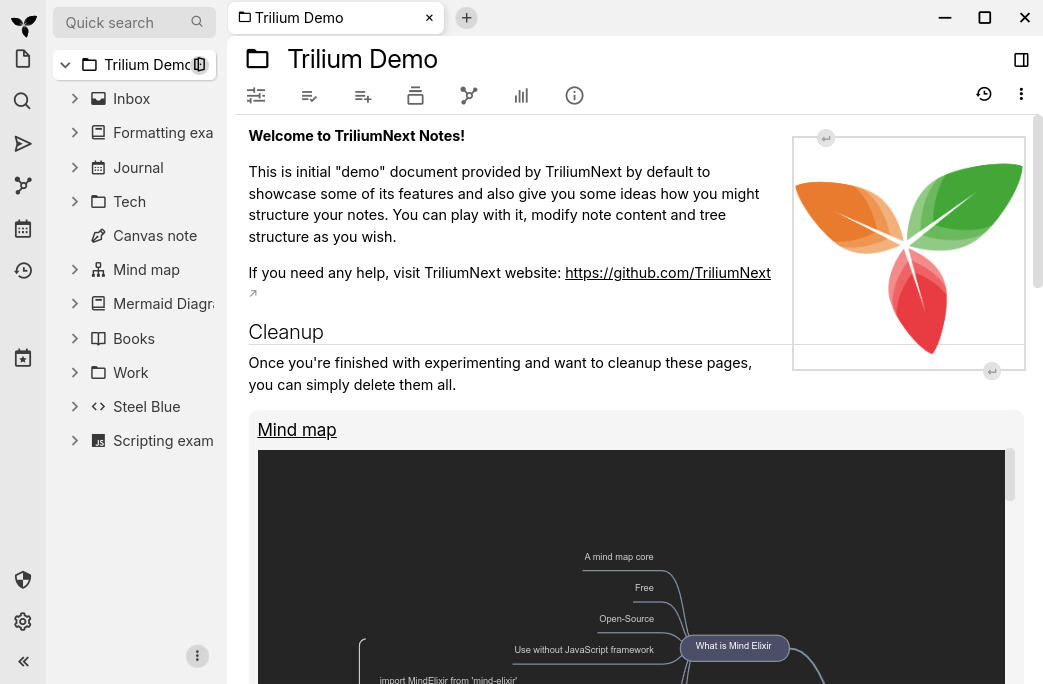Open the note revisions history icon
1043x684 pixels.
(984, 94)
